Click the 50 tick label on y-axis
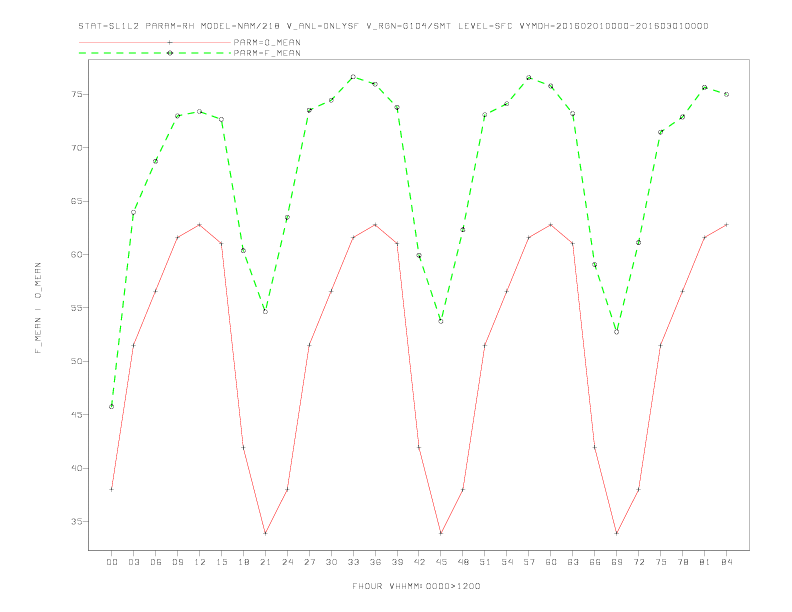Image resolution: width=792 pixels, height=612 pixels. [77, 362]
